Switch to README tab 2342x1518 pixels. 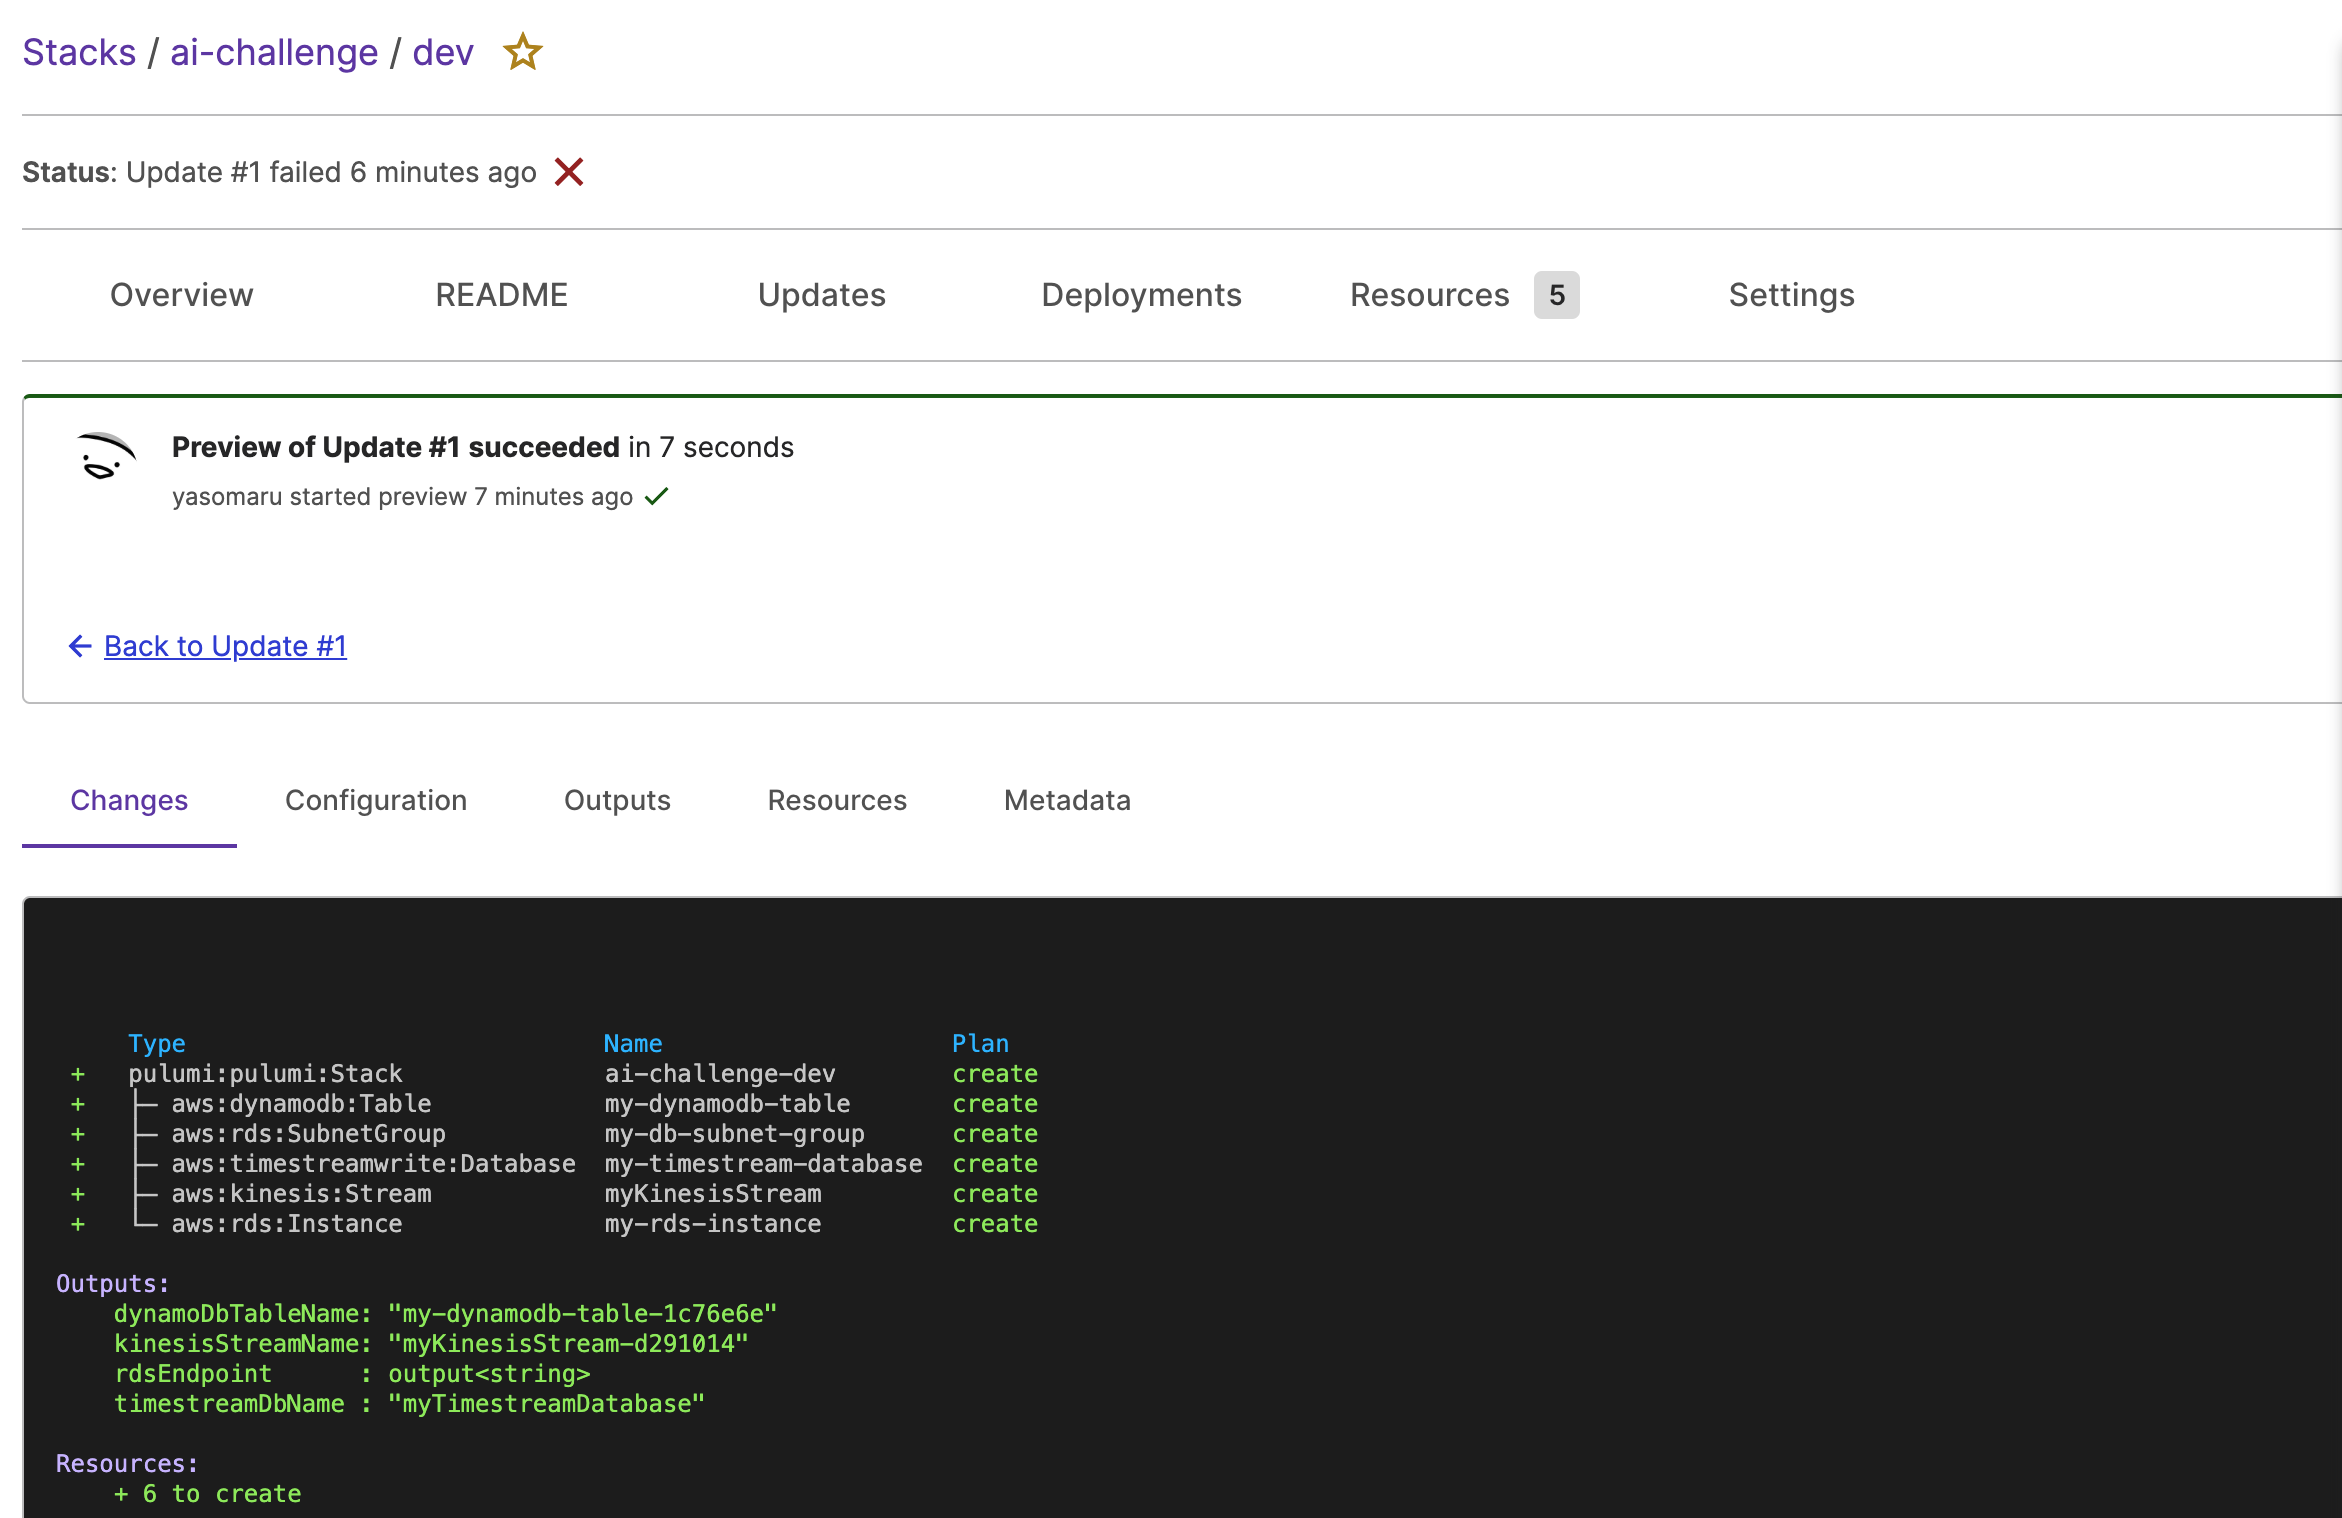click(501, 295)
